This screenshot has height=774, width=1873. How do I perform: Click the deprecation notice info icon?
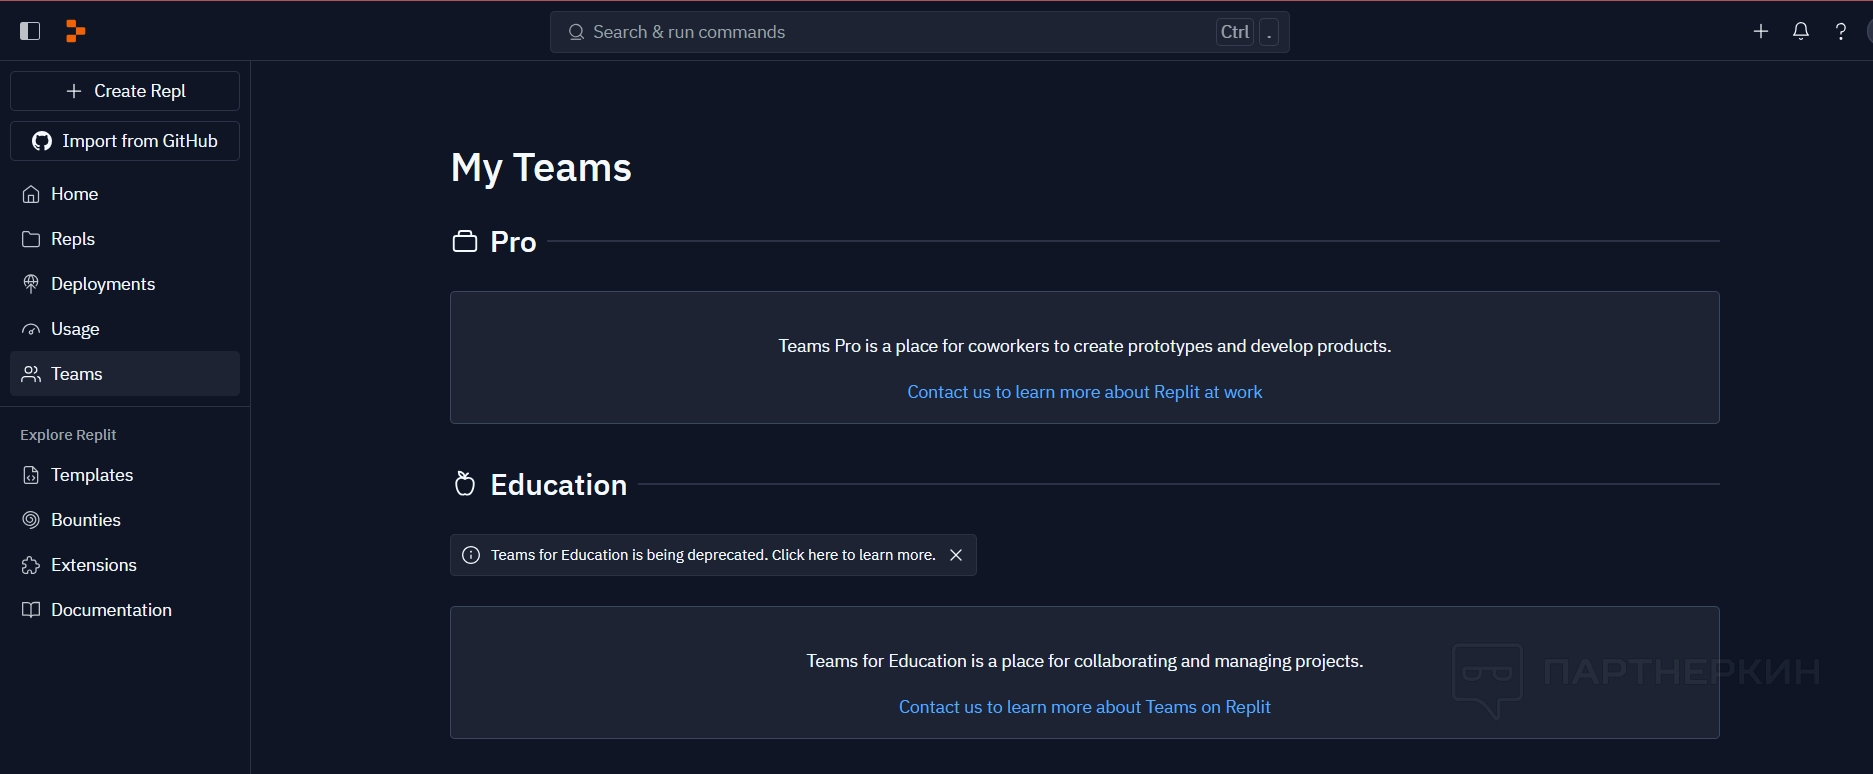(471, 555)
